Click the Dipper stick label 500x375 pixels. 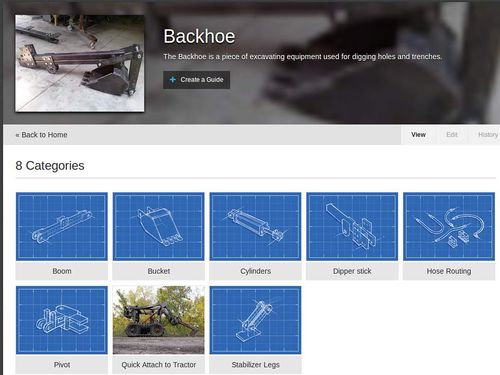352,271
